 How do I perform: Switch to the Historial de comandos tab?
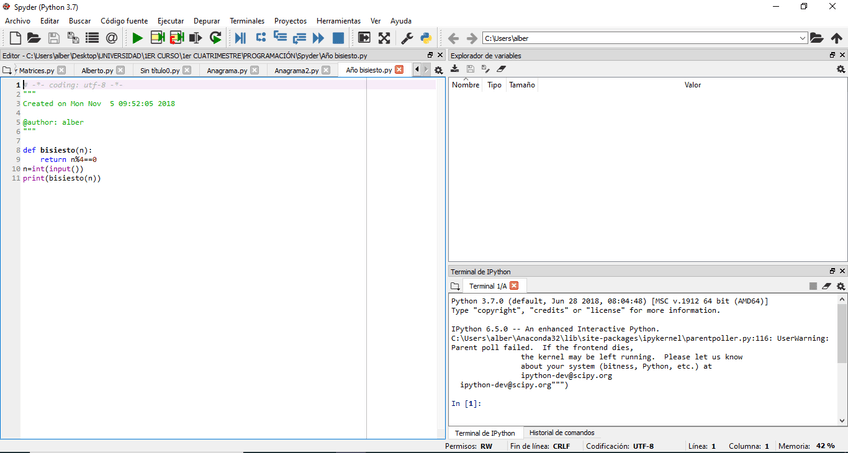[562, 433]
